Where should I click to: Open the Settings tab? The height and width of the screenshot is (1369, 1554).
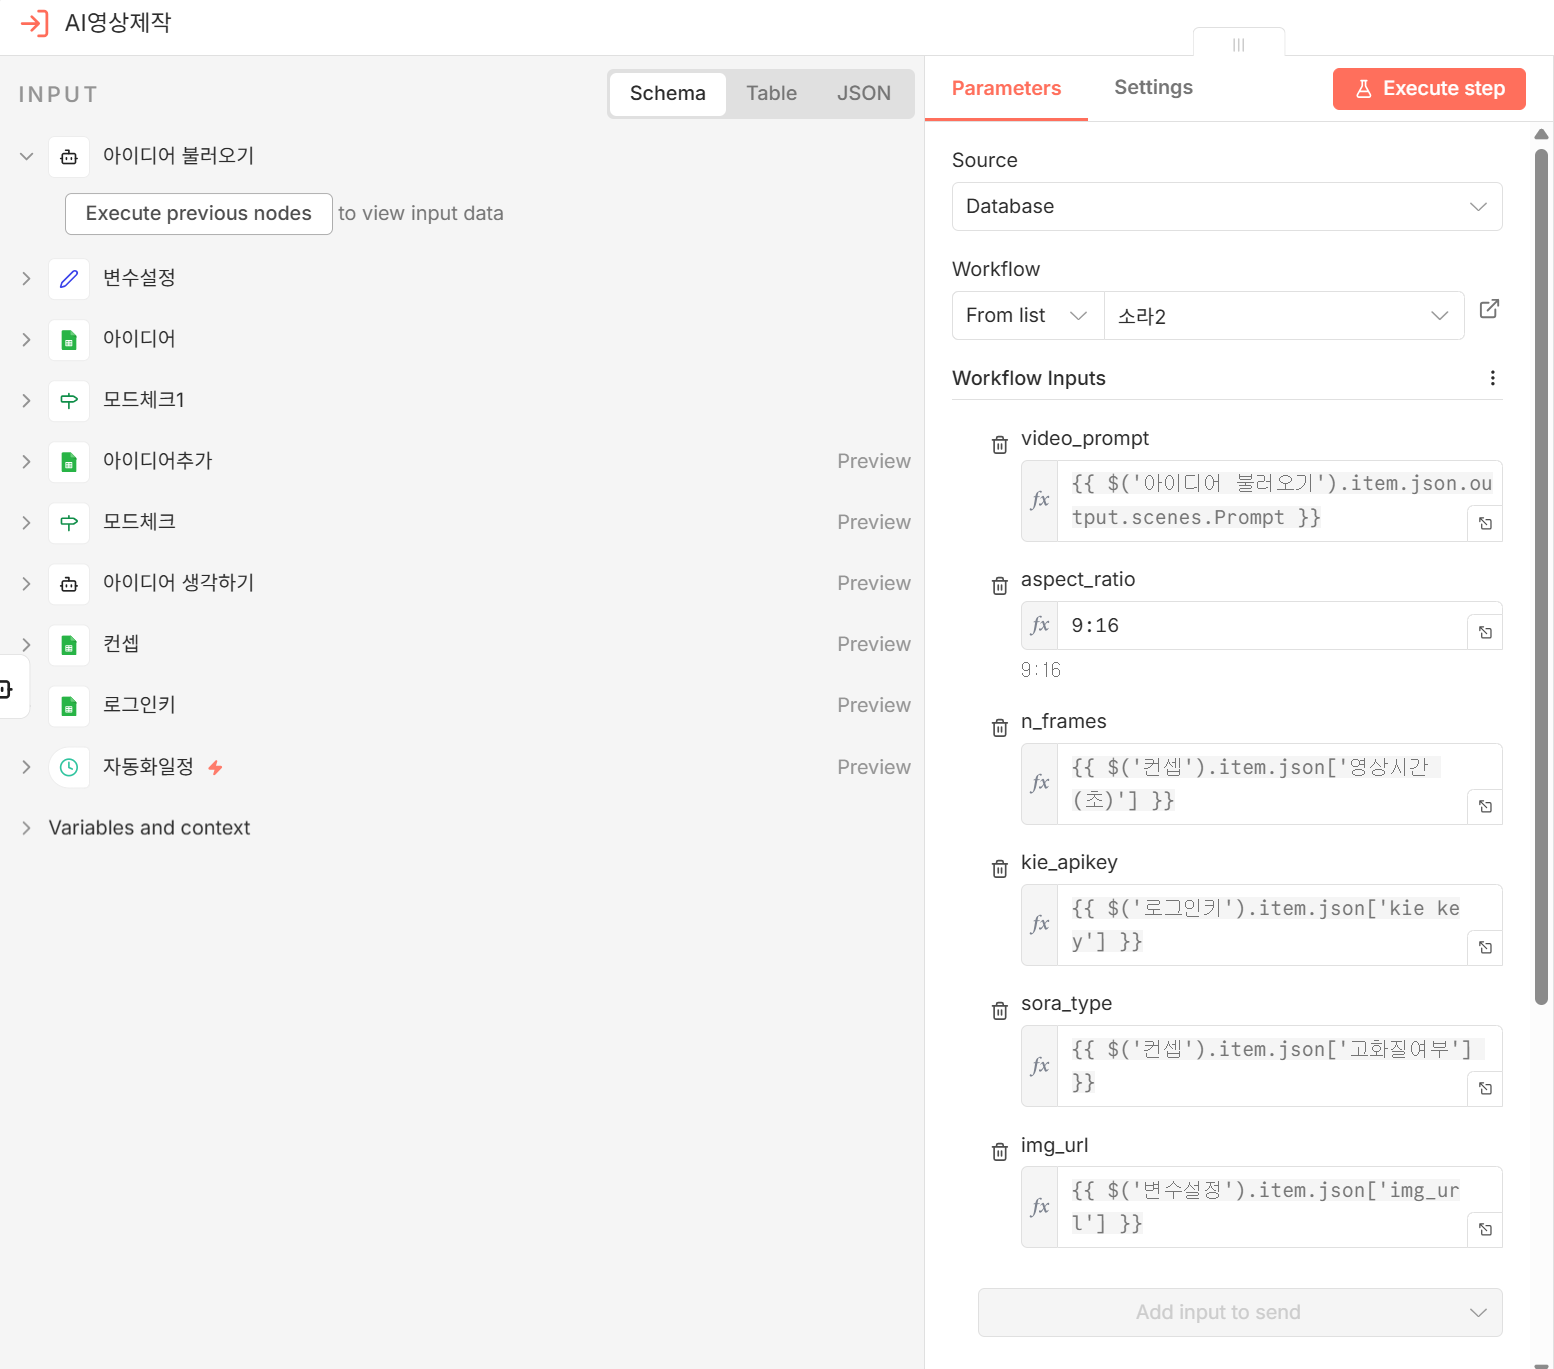(1153, 88)
